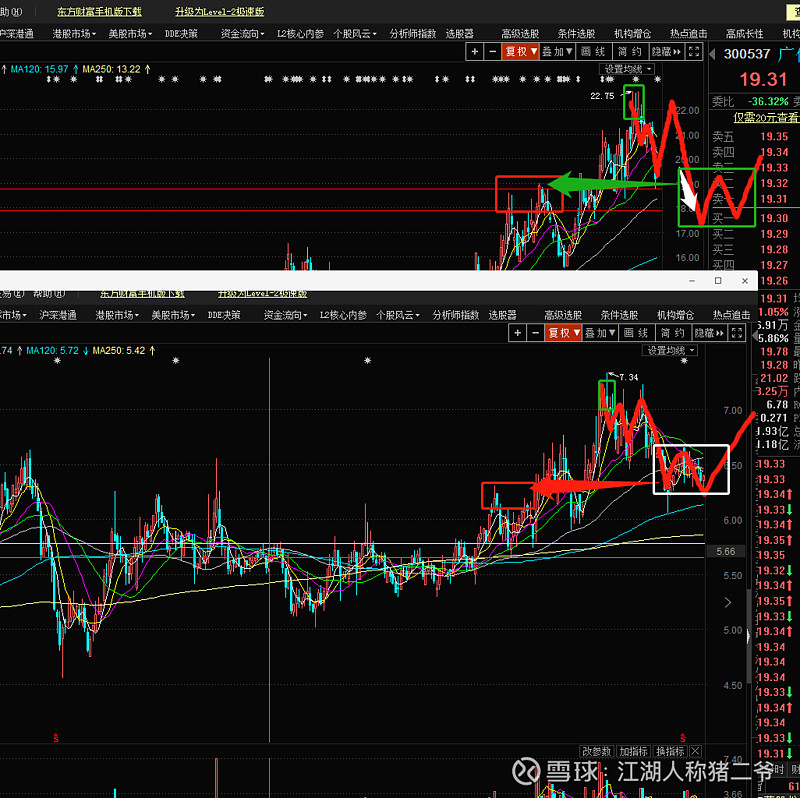Click the 5.66 price label on the axis
800x798 pixels.
click(725, 551)
